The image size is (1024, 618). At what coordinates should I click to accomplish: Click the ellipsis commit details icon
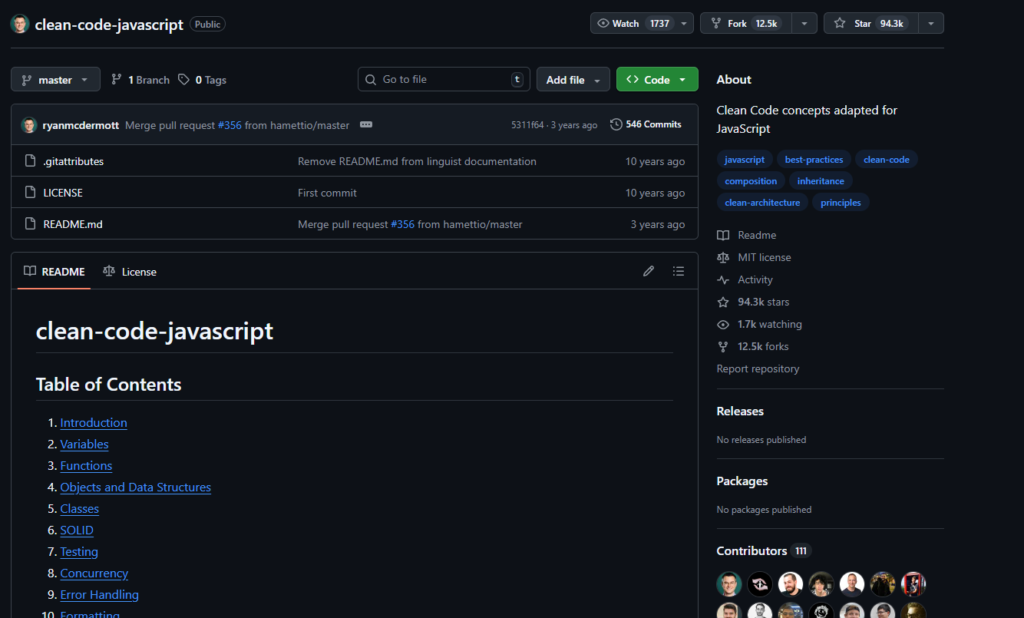point(366,125)
